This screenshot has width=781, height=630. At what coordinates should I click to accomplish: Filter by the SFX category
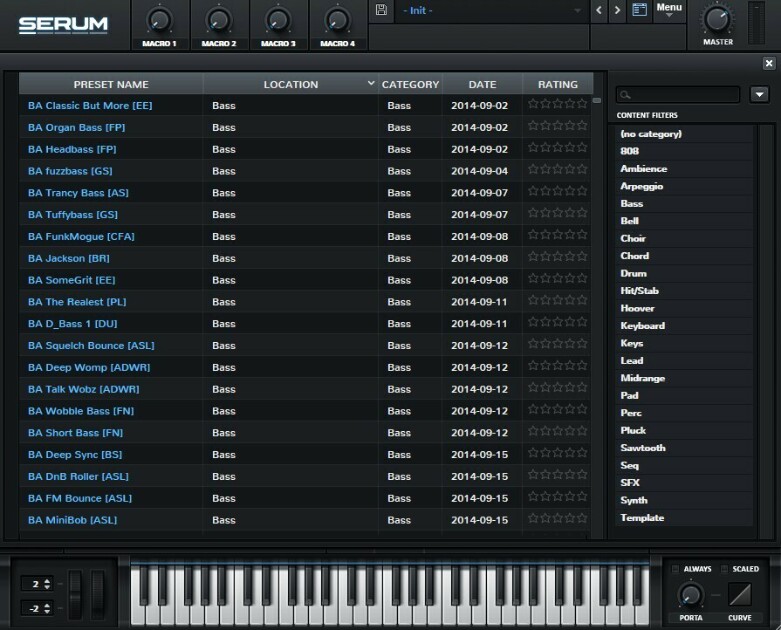pos(683,482)
